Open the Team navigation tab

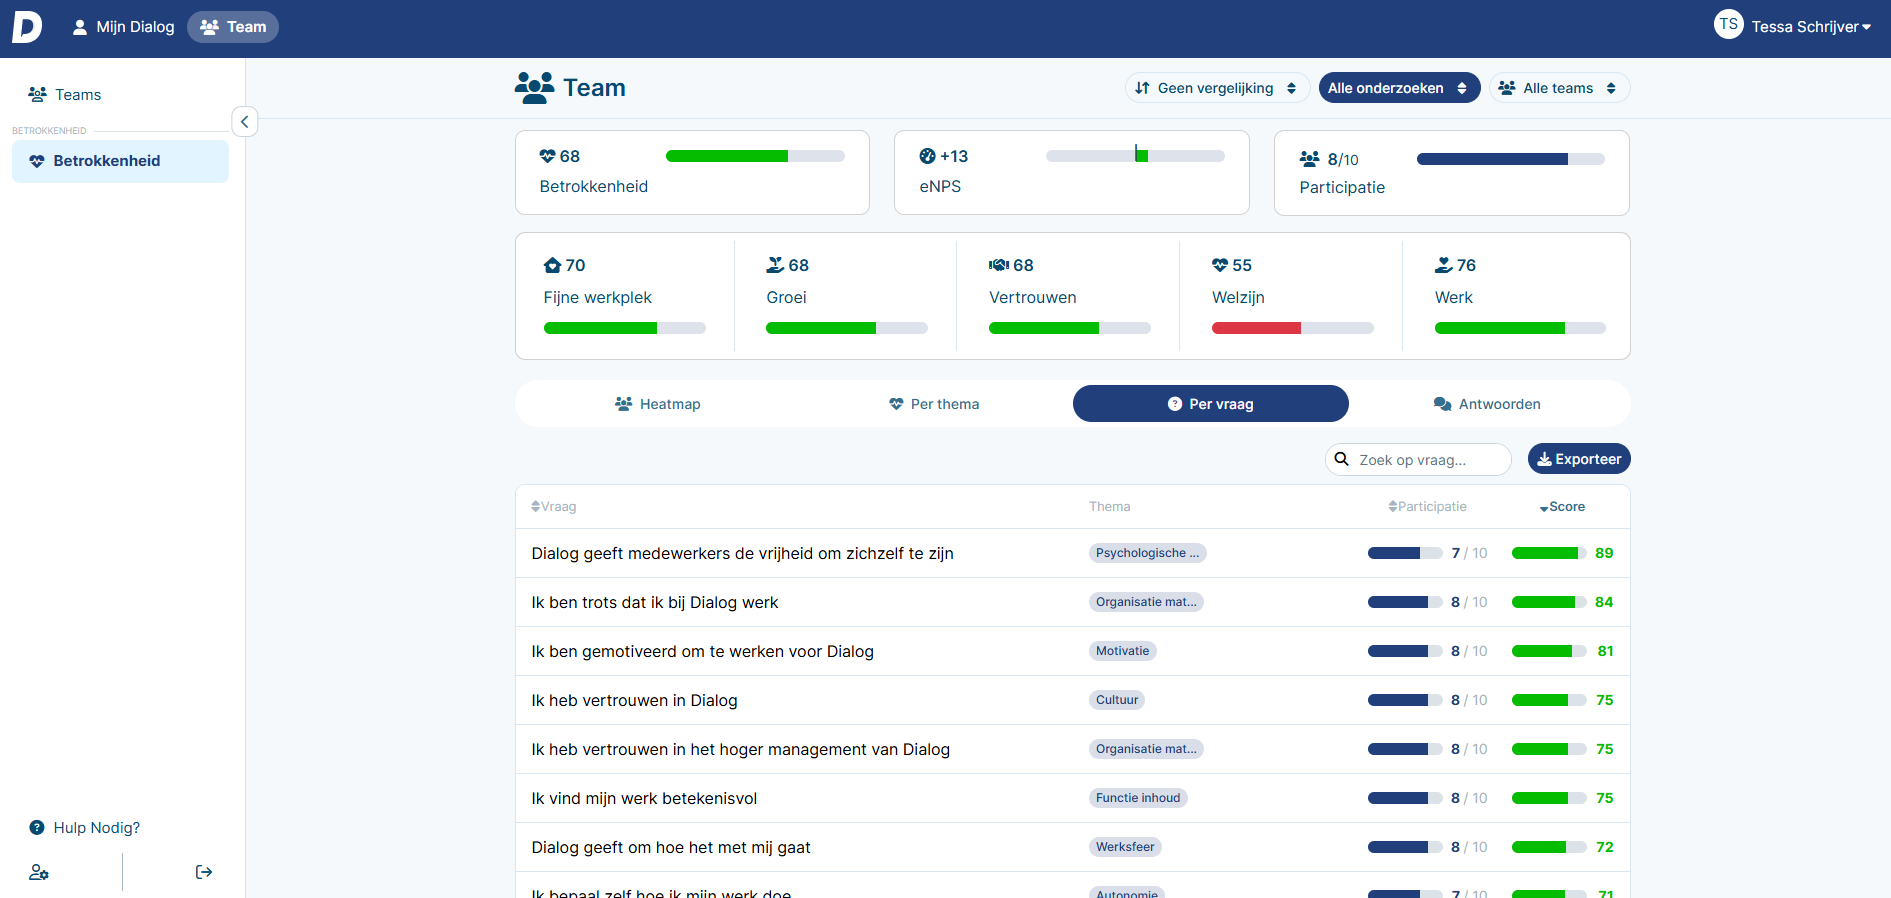tap(233, 27)
